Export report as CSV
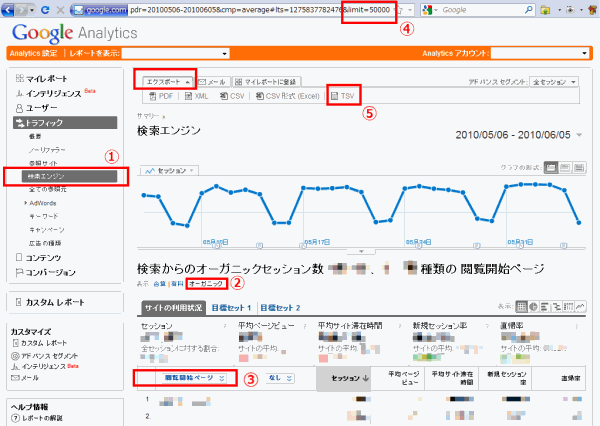Screen dimensions: 600x426 coord(232,96)
